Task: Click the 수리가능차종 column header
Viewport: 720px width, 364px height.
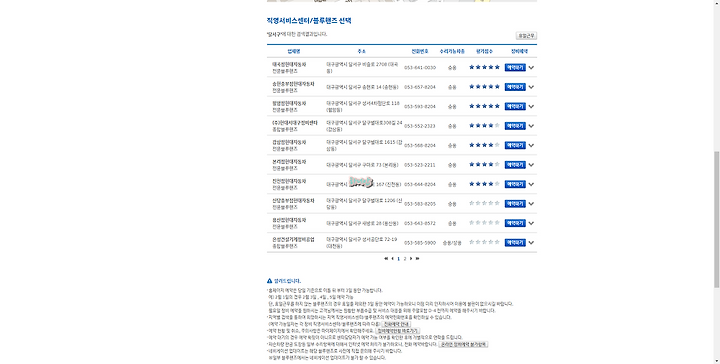Action: point(452,51)
